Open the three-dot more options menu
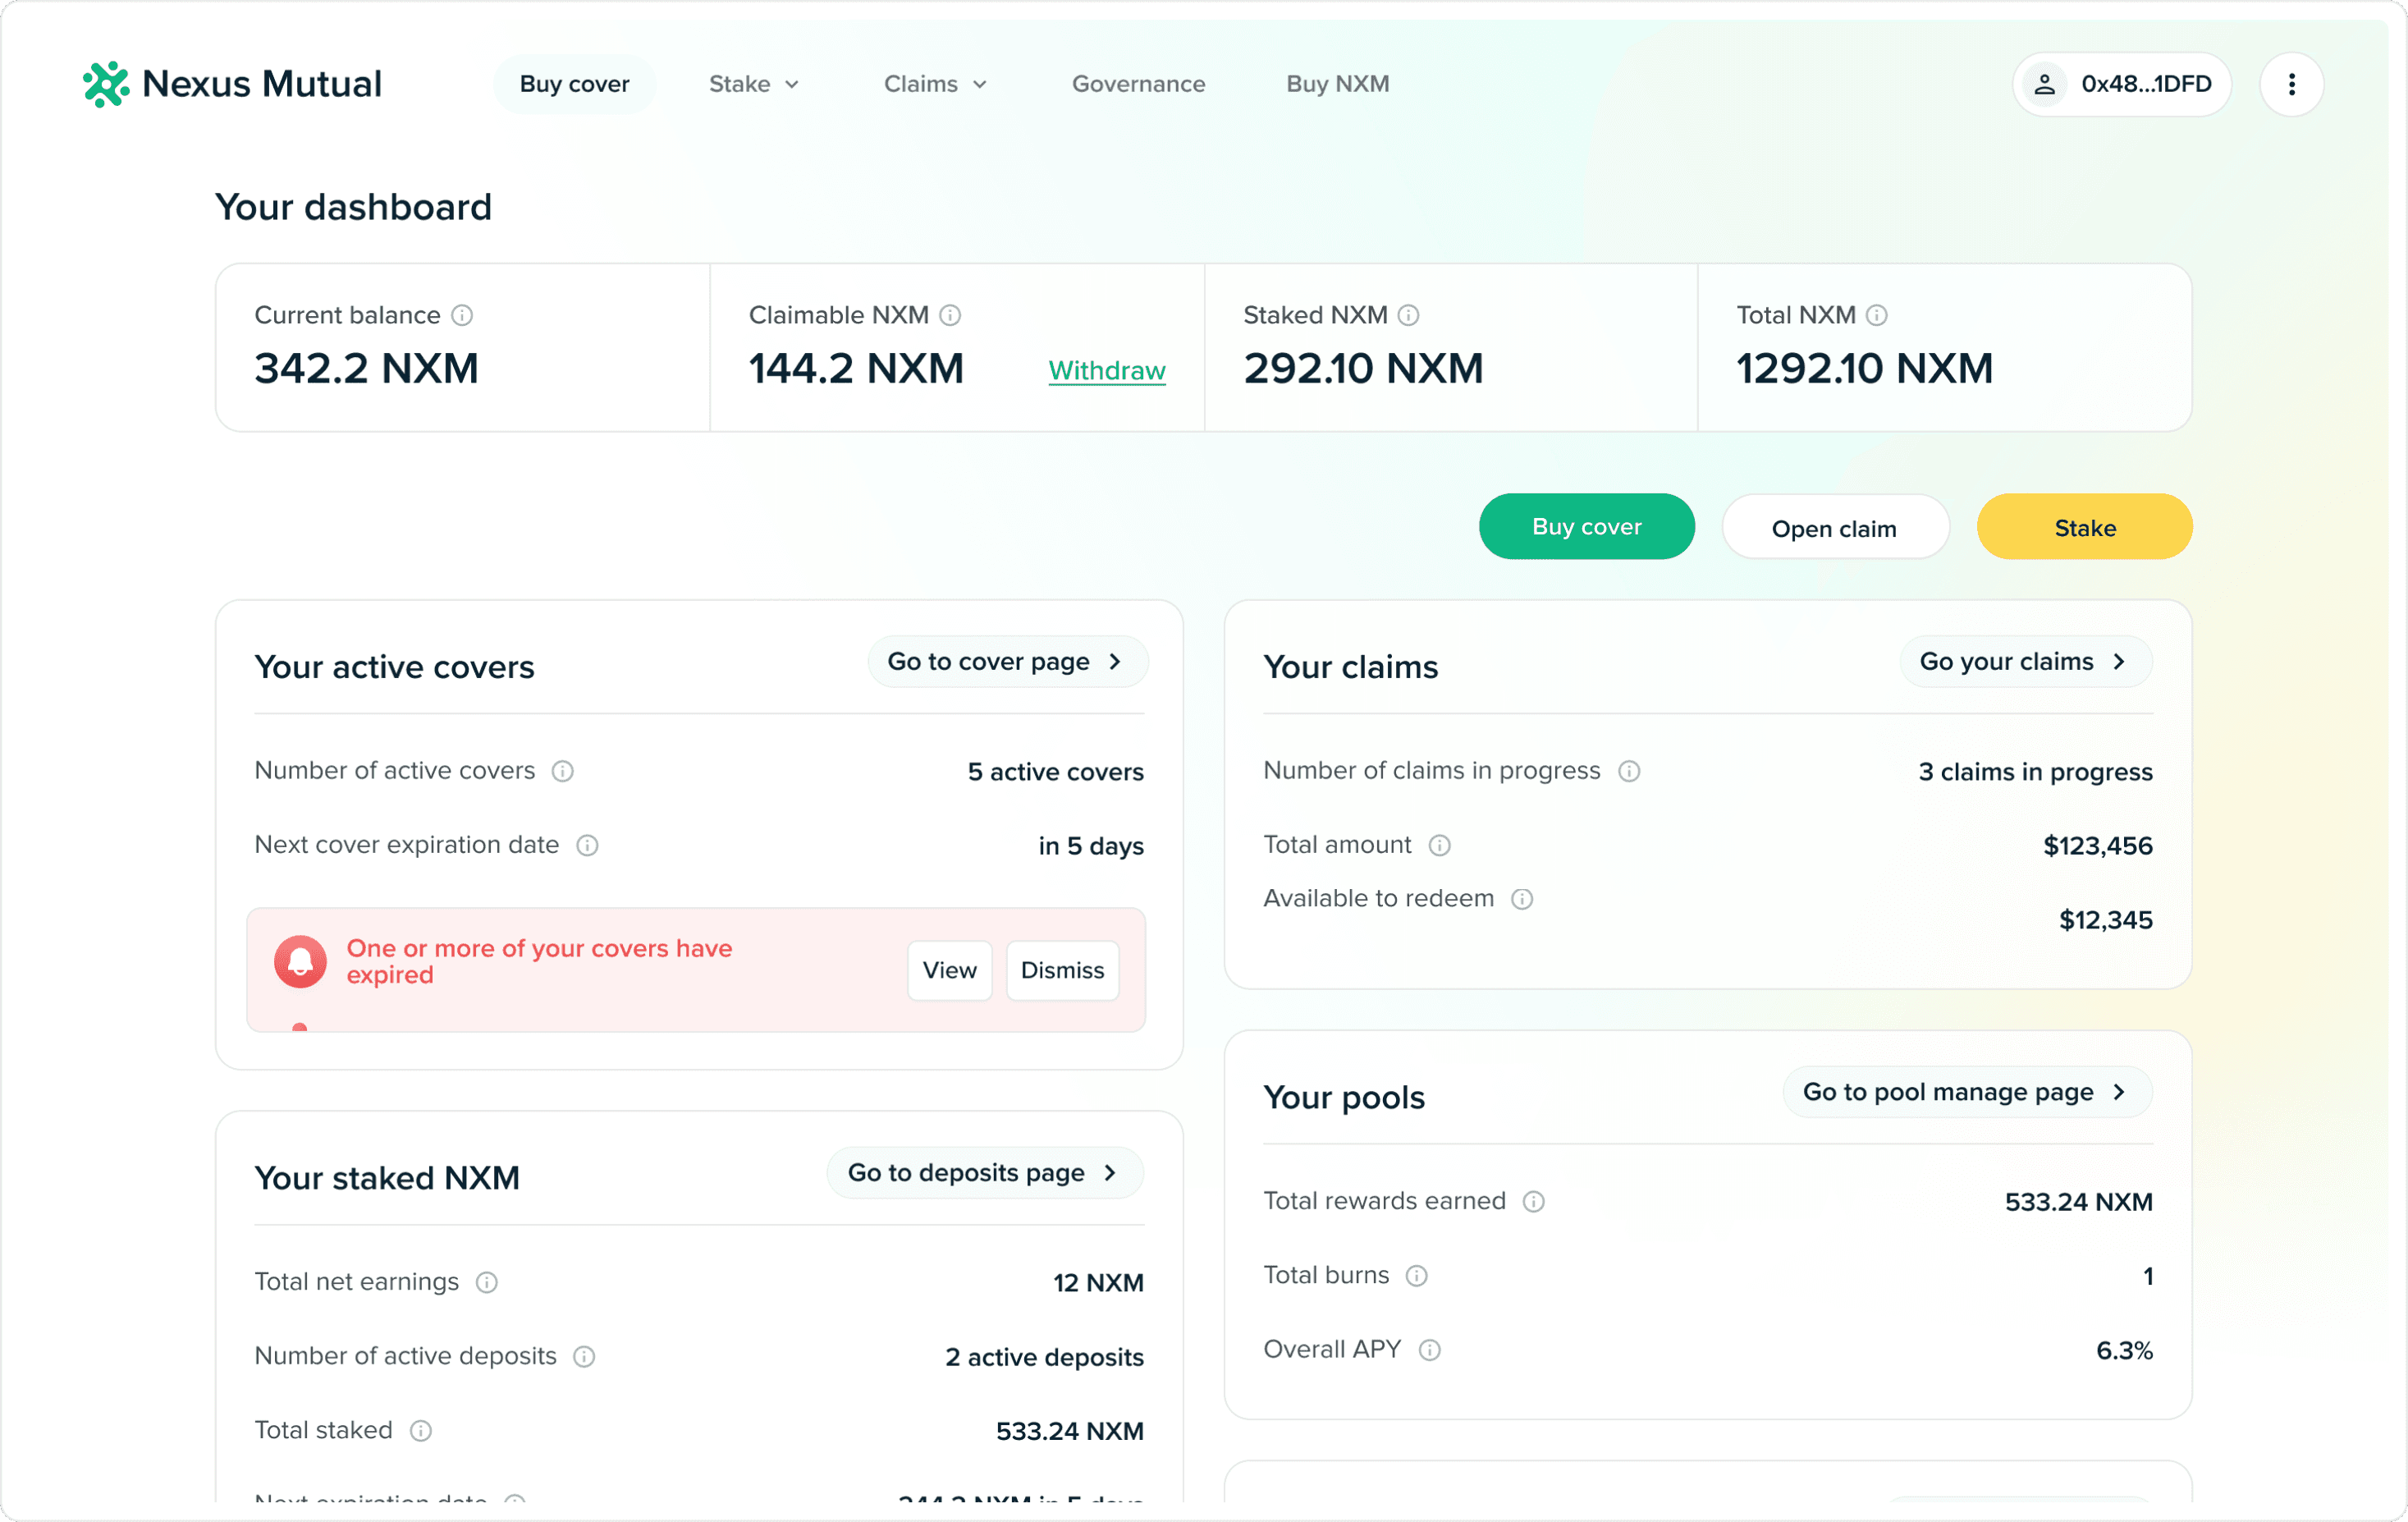 click(2291, 84)
